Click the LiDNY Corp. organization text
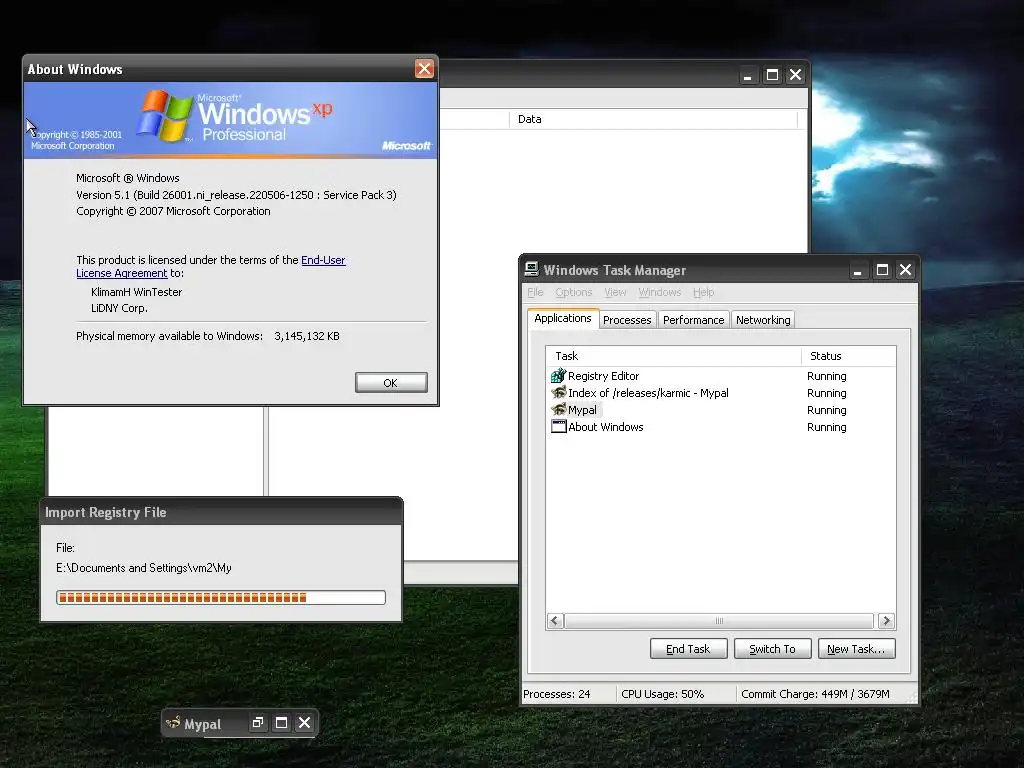The image size is (1024, 768). click(119, 308)
